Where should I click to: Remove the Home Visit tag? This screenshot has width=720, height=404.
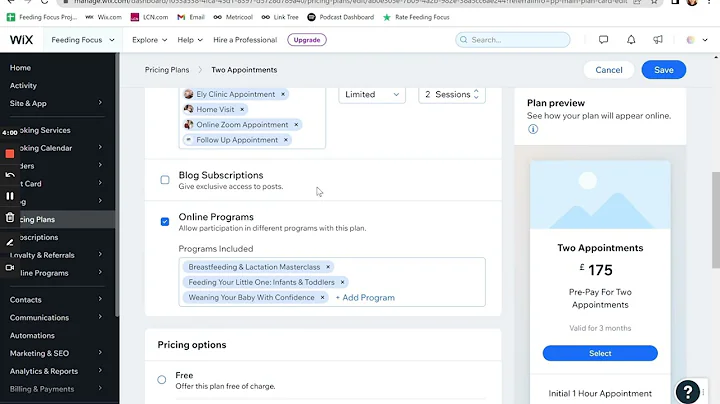(x=242, y=109)
